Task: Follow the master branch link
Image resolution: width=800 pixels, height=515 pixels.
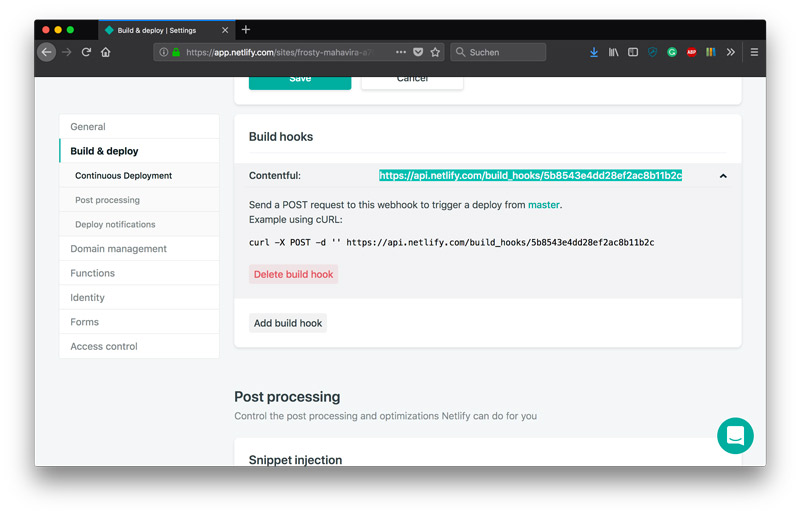Action: [543, 205]
